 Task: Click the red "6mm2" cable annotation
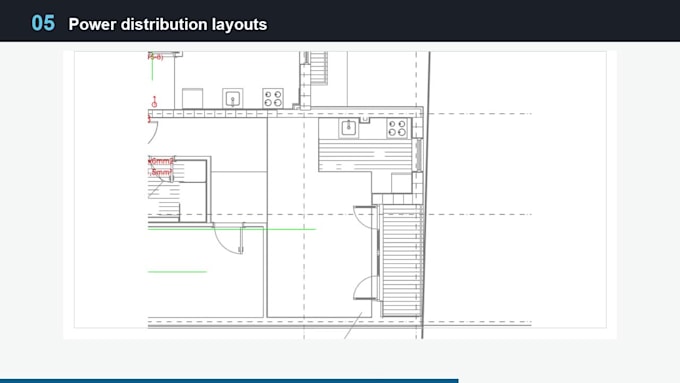(x=161, y=161)
